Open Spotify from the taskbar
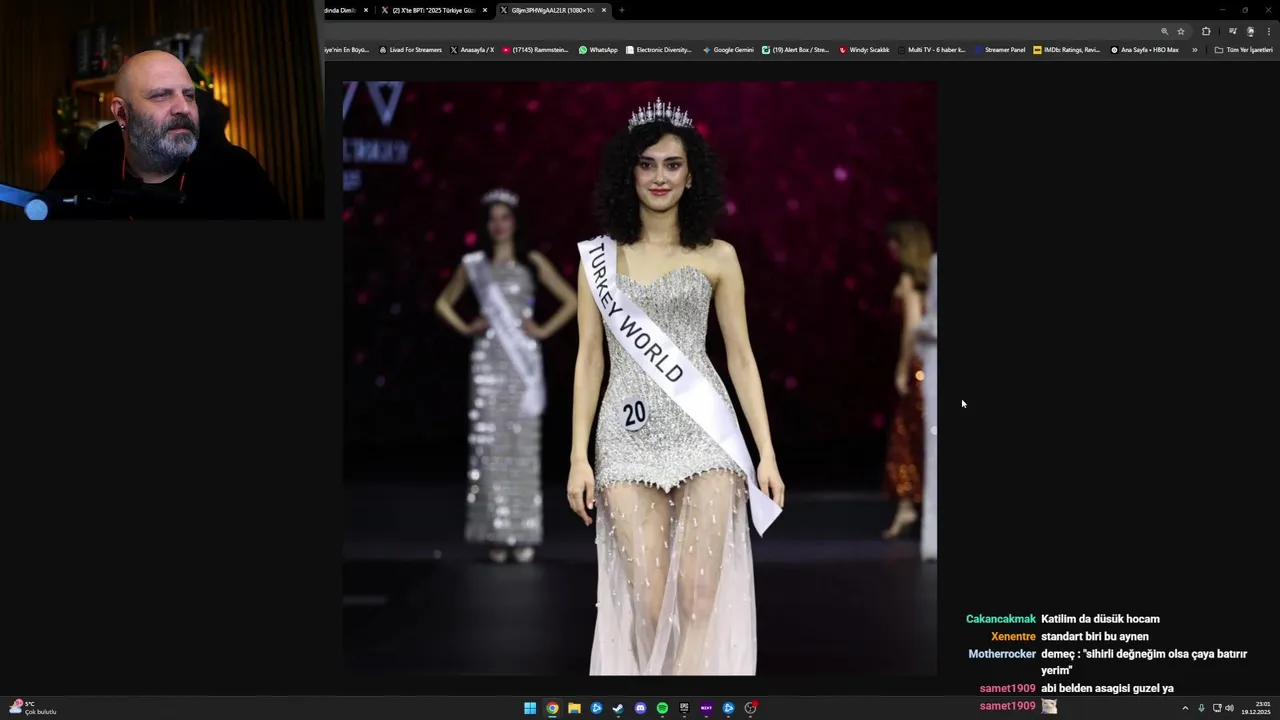 tap(662, 708)
